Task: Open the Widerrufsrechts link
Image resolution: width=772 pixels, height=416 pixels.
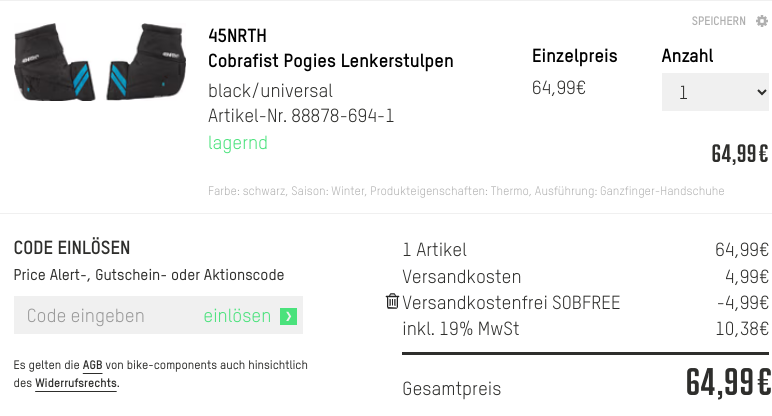Action: click(76, 383)
